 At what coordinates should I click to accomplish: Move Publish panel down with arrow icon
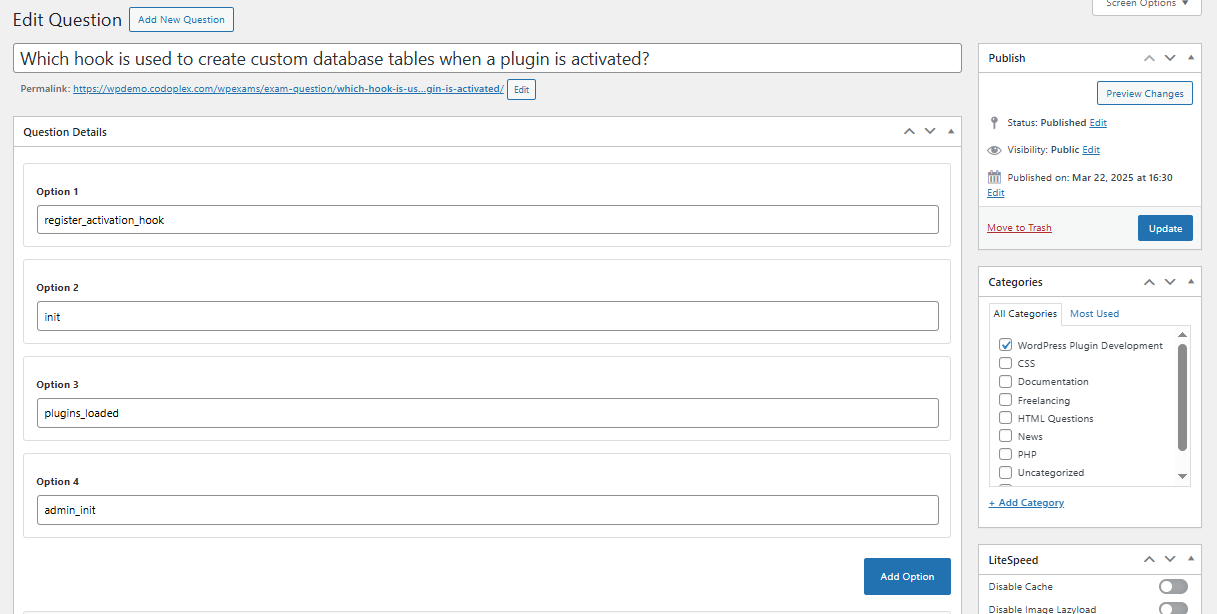(1170, 58)
